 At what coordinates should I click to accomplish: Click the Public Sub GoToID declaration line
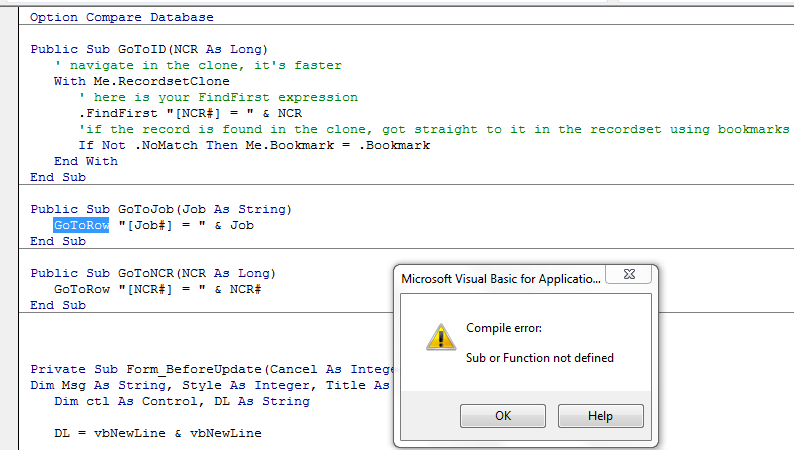[149, 49]
